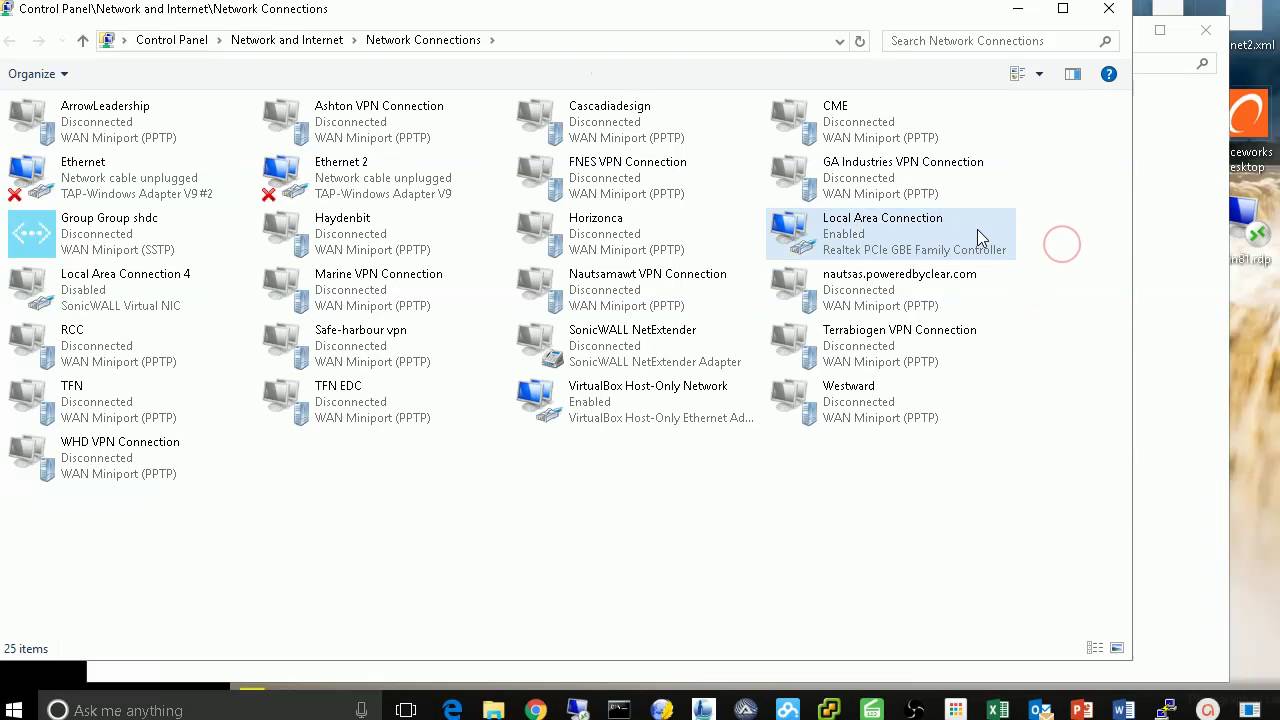
Task: Click the "25 items" status text
Action: [26, 649]
